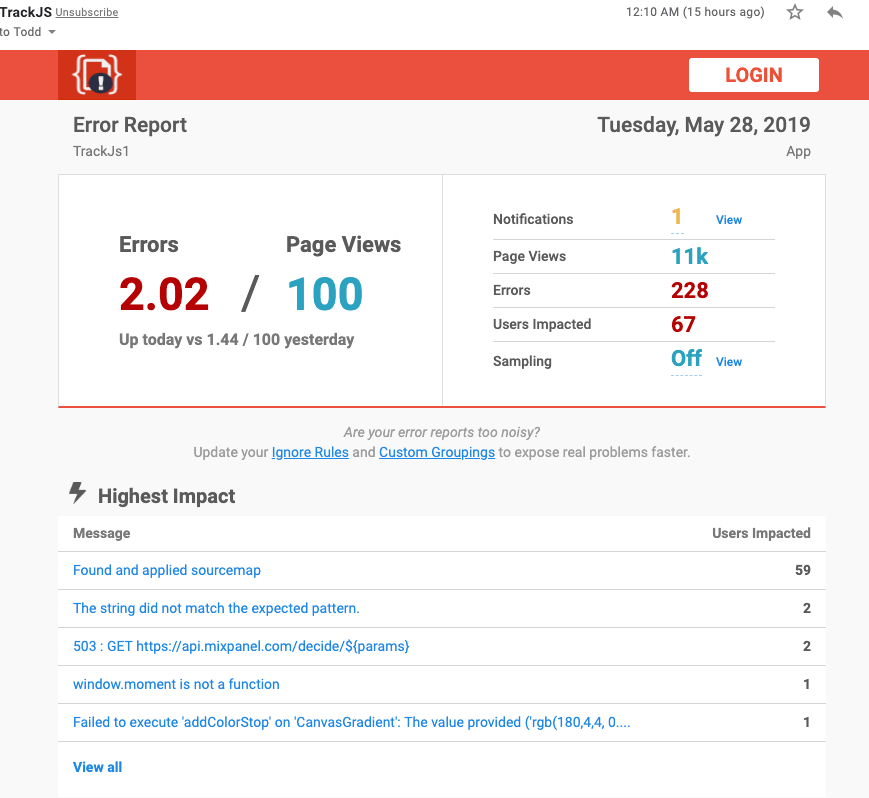Click the 'App' label under the date
The image size is (869, 798).
pyautogui.click(x=798, y=152)
